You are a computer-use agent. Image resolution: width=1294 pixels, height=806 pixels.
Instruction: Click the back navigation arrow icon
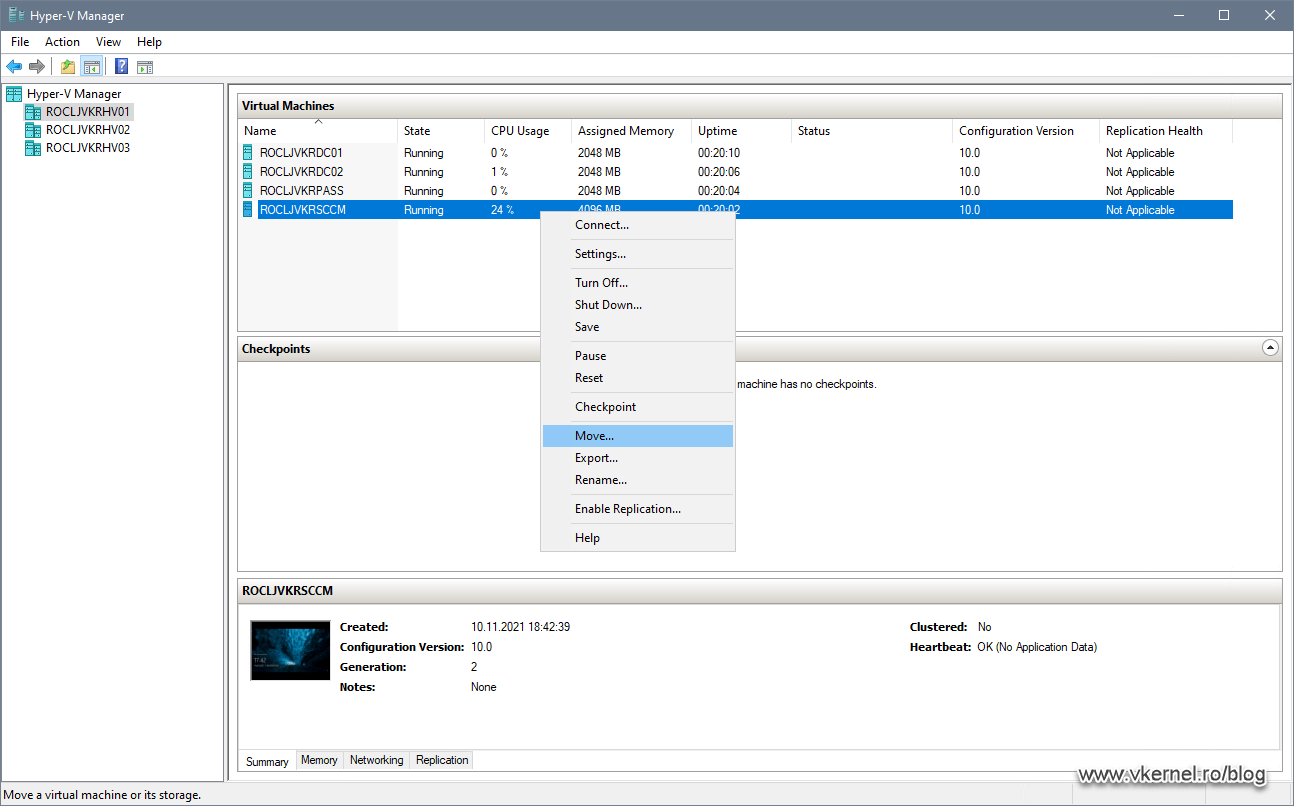14,66
